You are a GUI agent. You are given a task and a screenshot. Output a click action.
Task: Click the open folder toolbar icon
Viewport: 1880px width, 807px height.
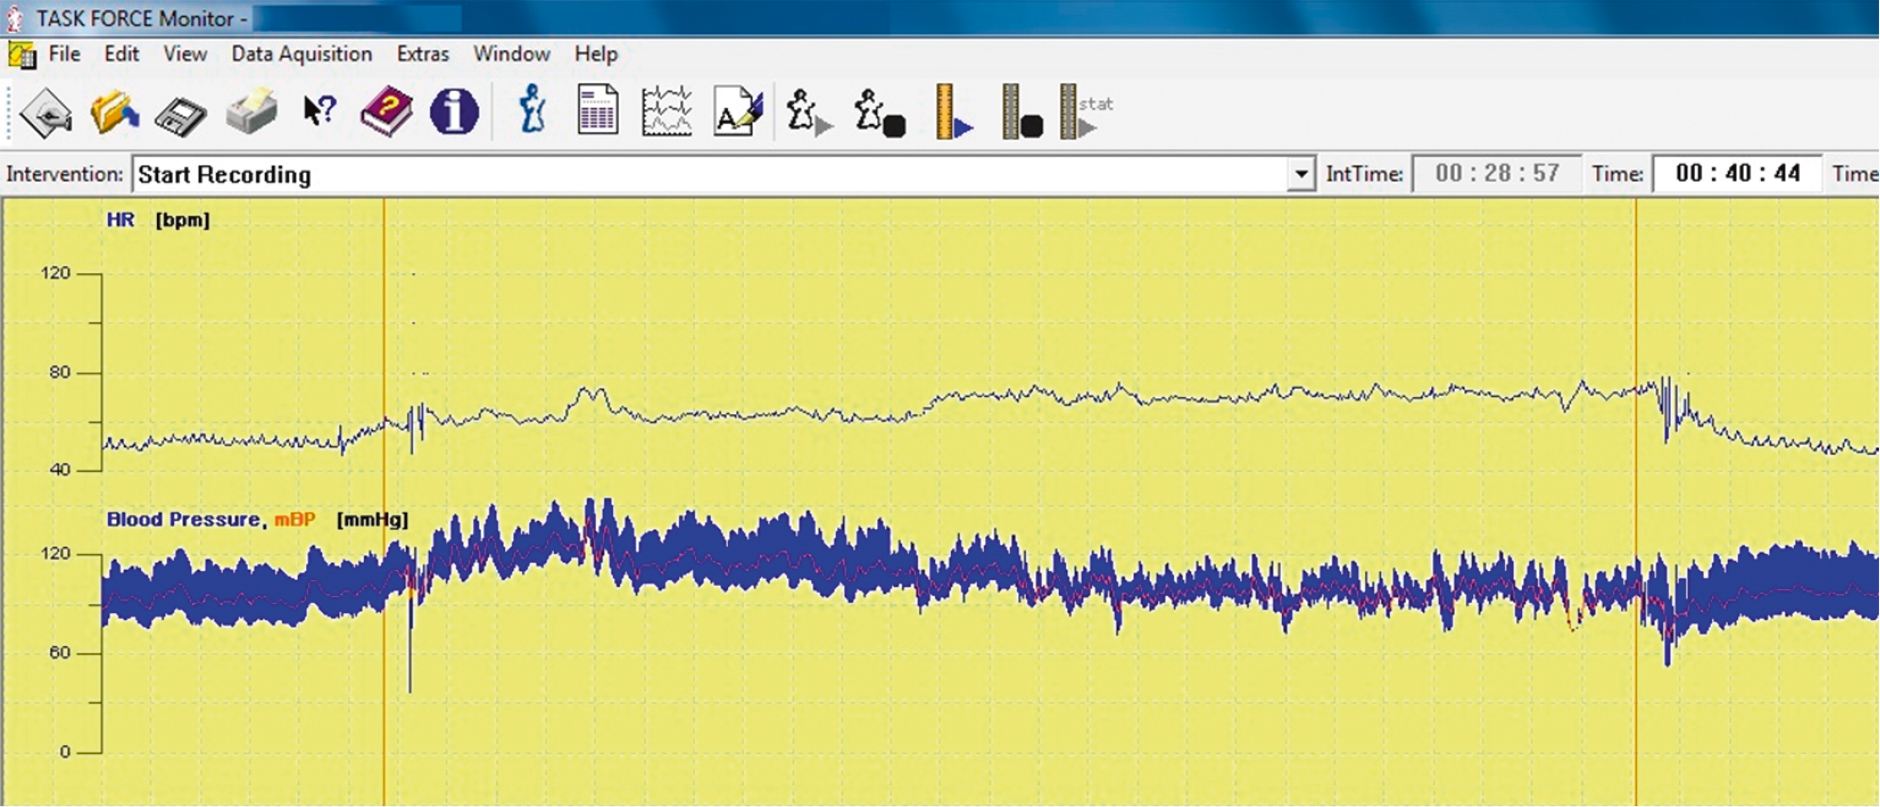point(114,111)
